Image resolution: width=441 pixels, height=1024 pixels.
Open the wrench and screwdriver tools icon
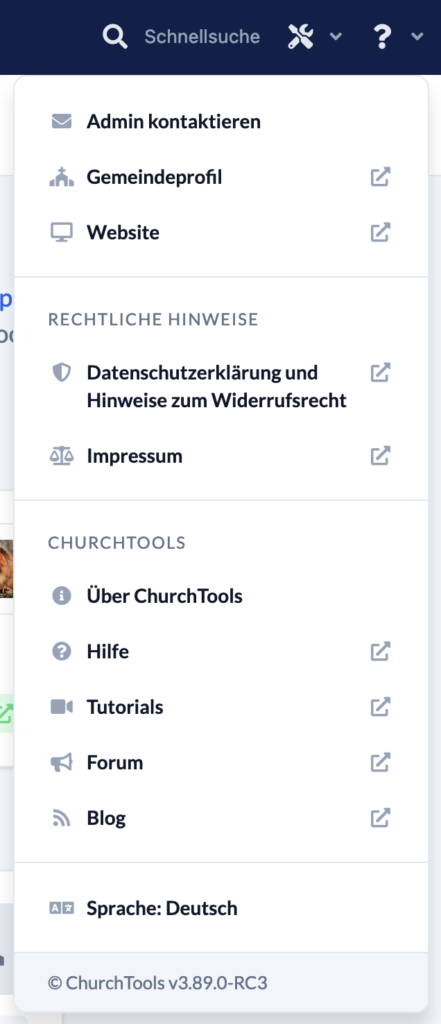tap(301, 37)
